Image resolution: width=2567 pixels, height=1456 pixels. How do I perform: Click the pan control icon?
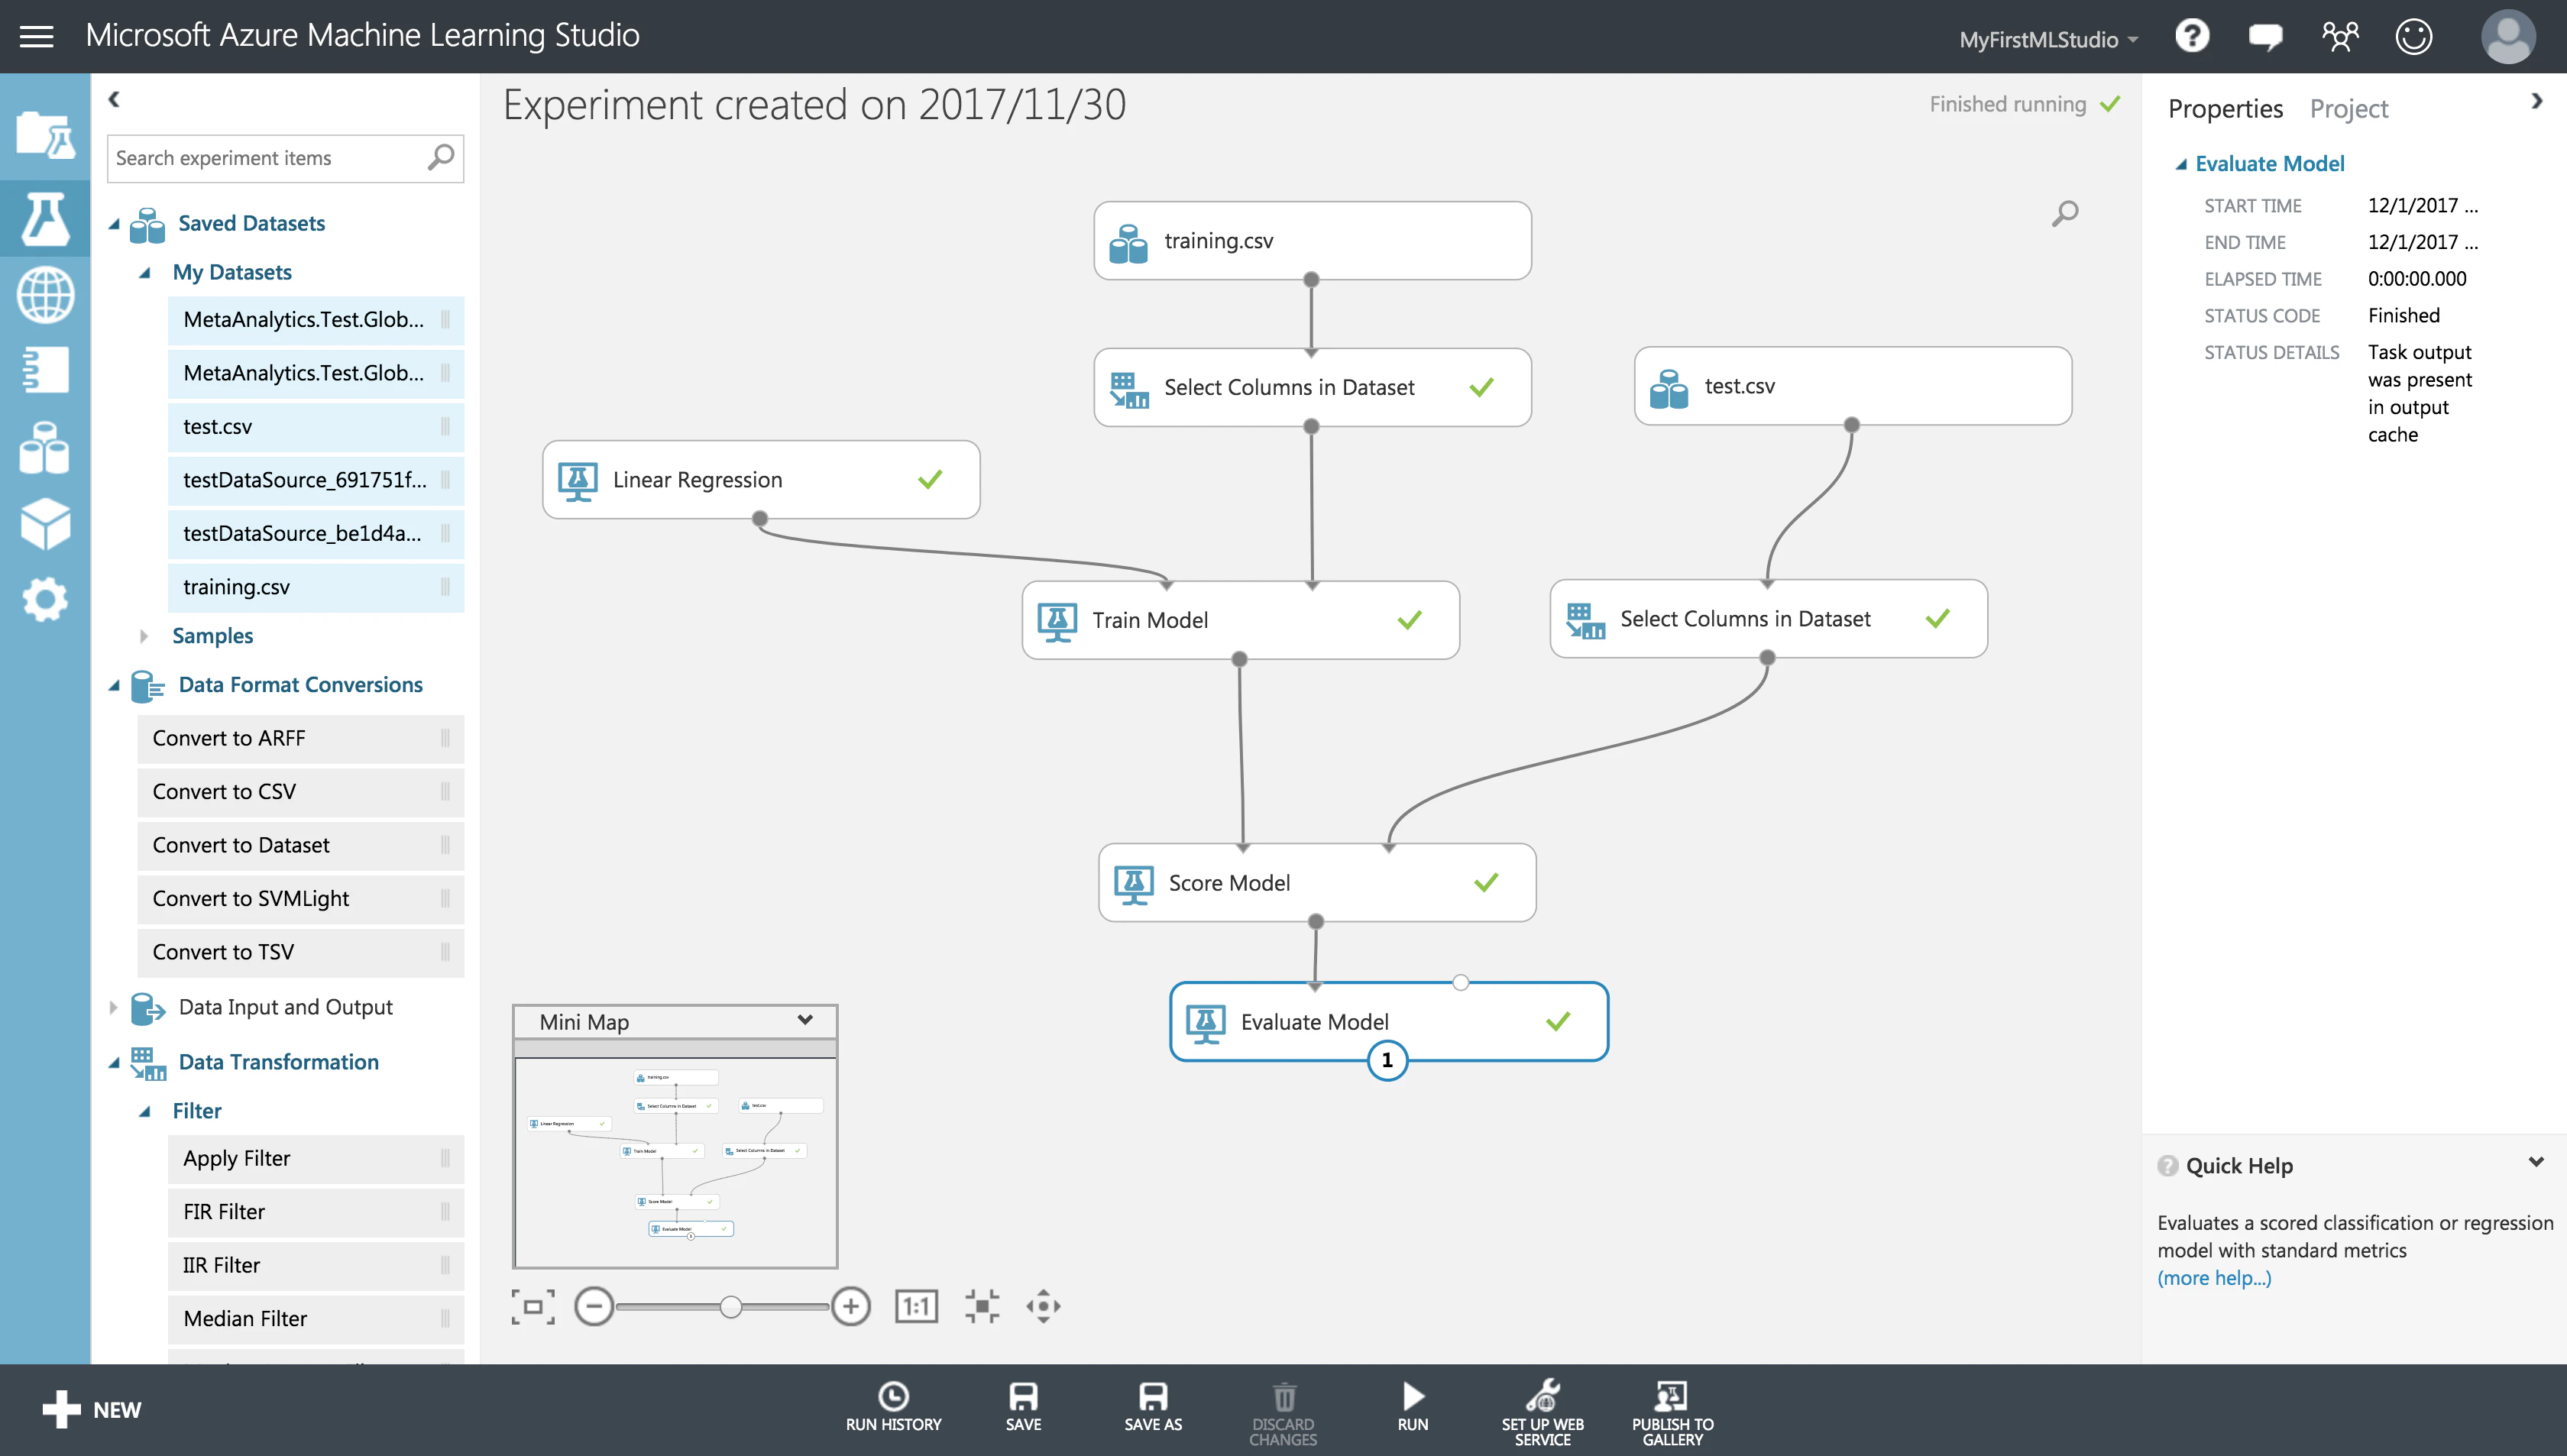1043,1306
